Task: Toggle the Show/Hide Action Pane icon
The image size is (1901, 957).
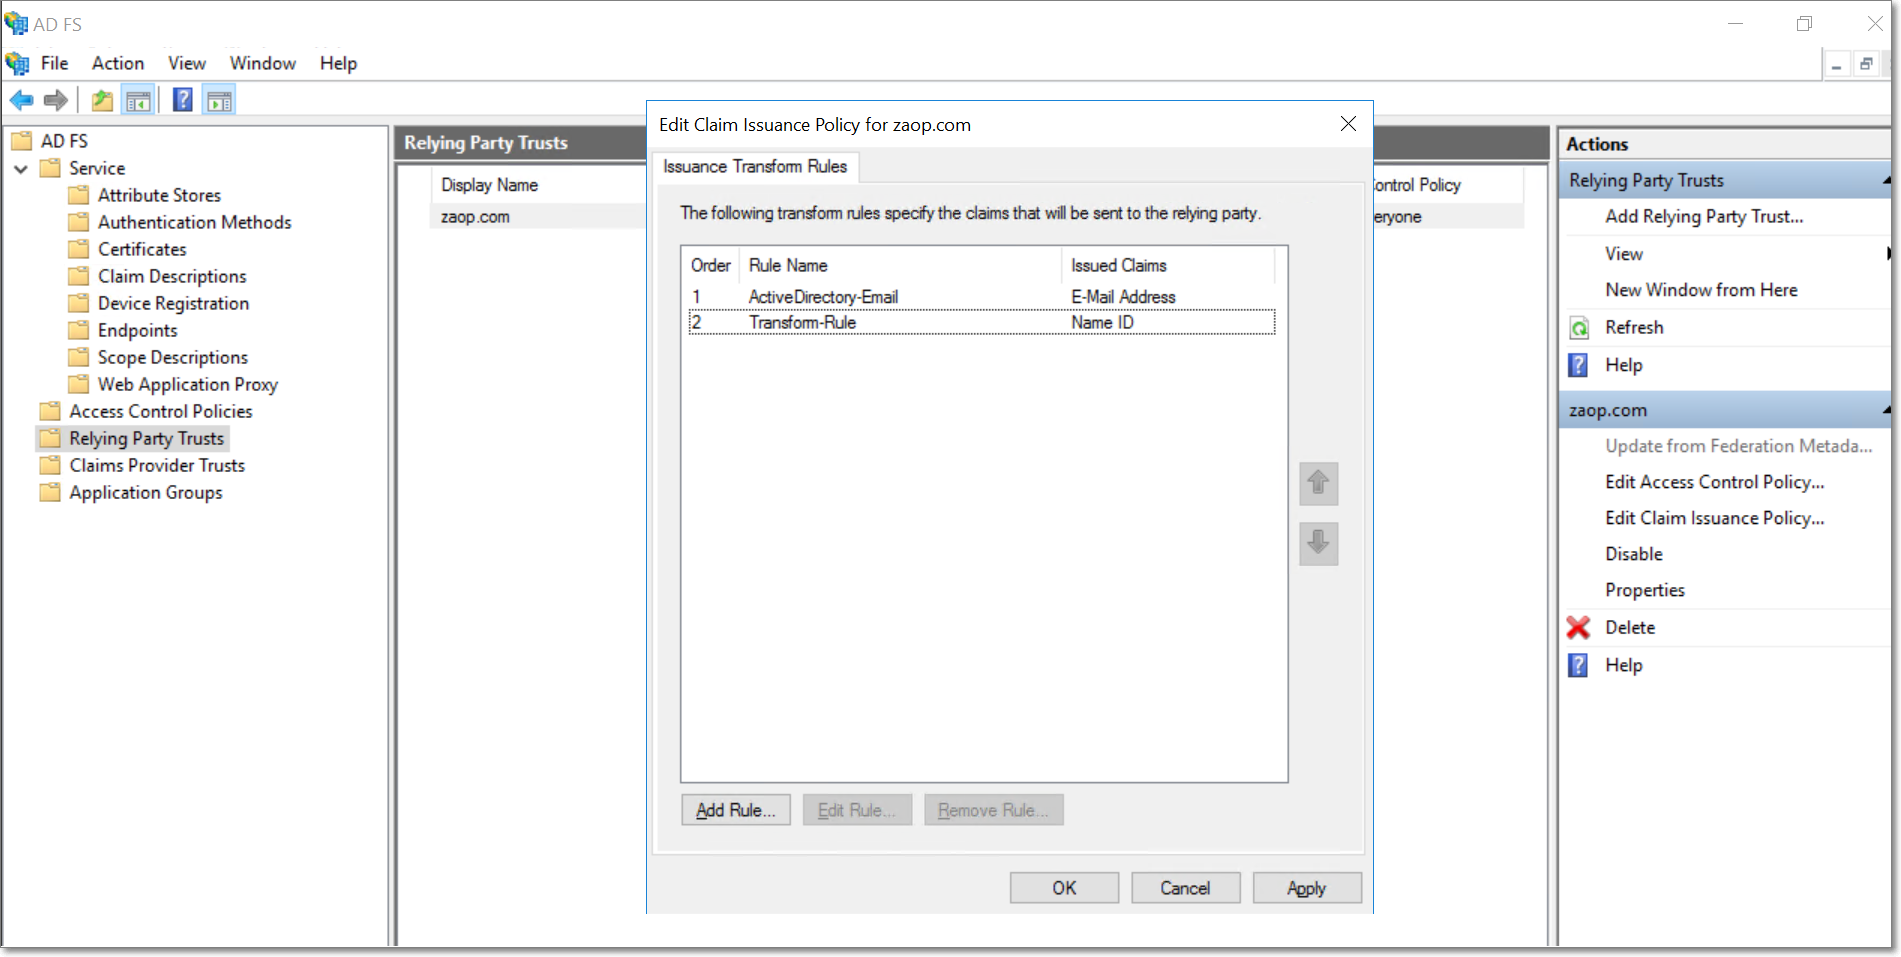Action: pyautogui.click(x=219, y=100)
